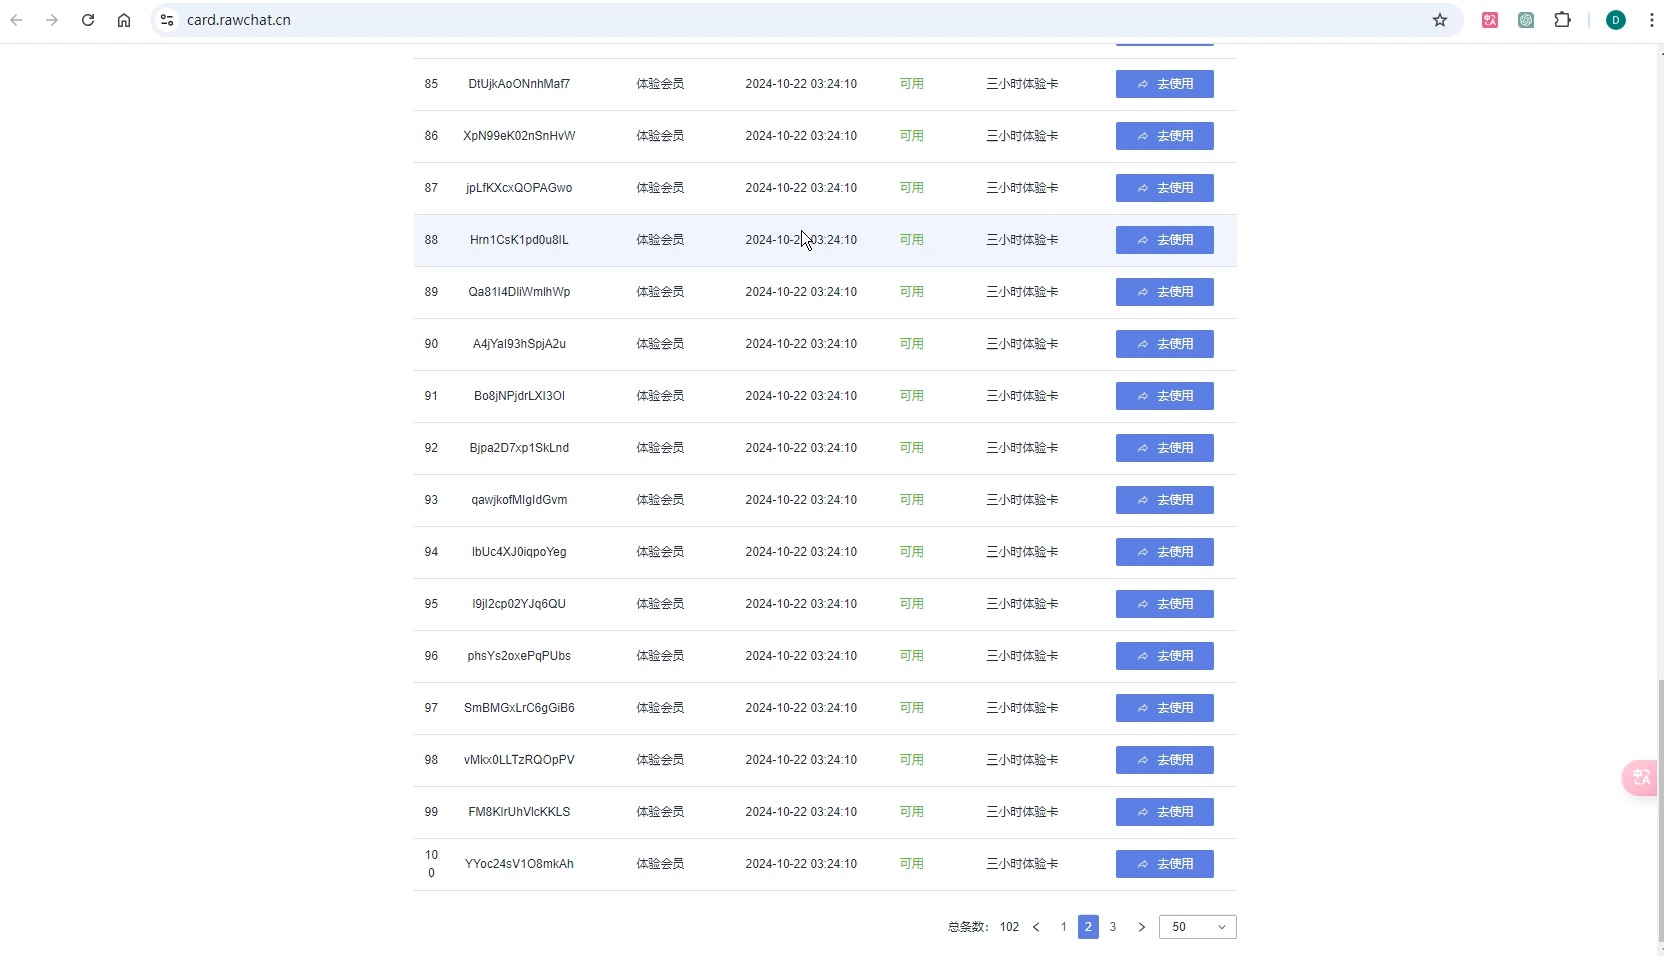Open the browser home page

[124, 20]
